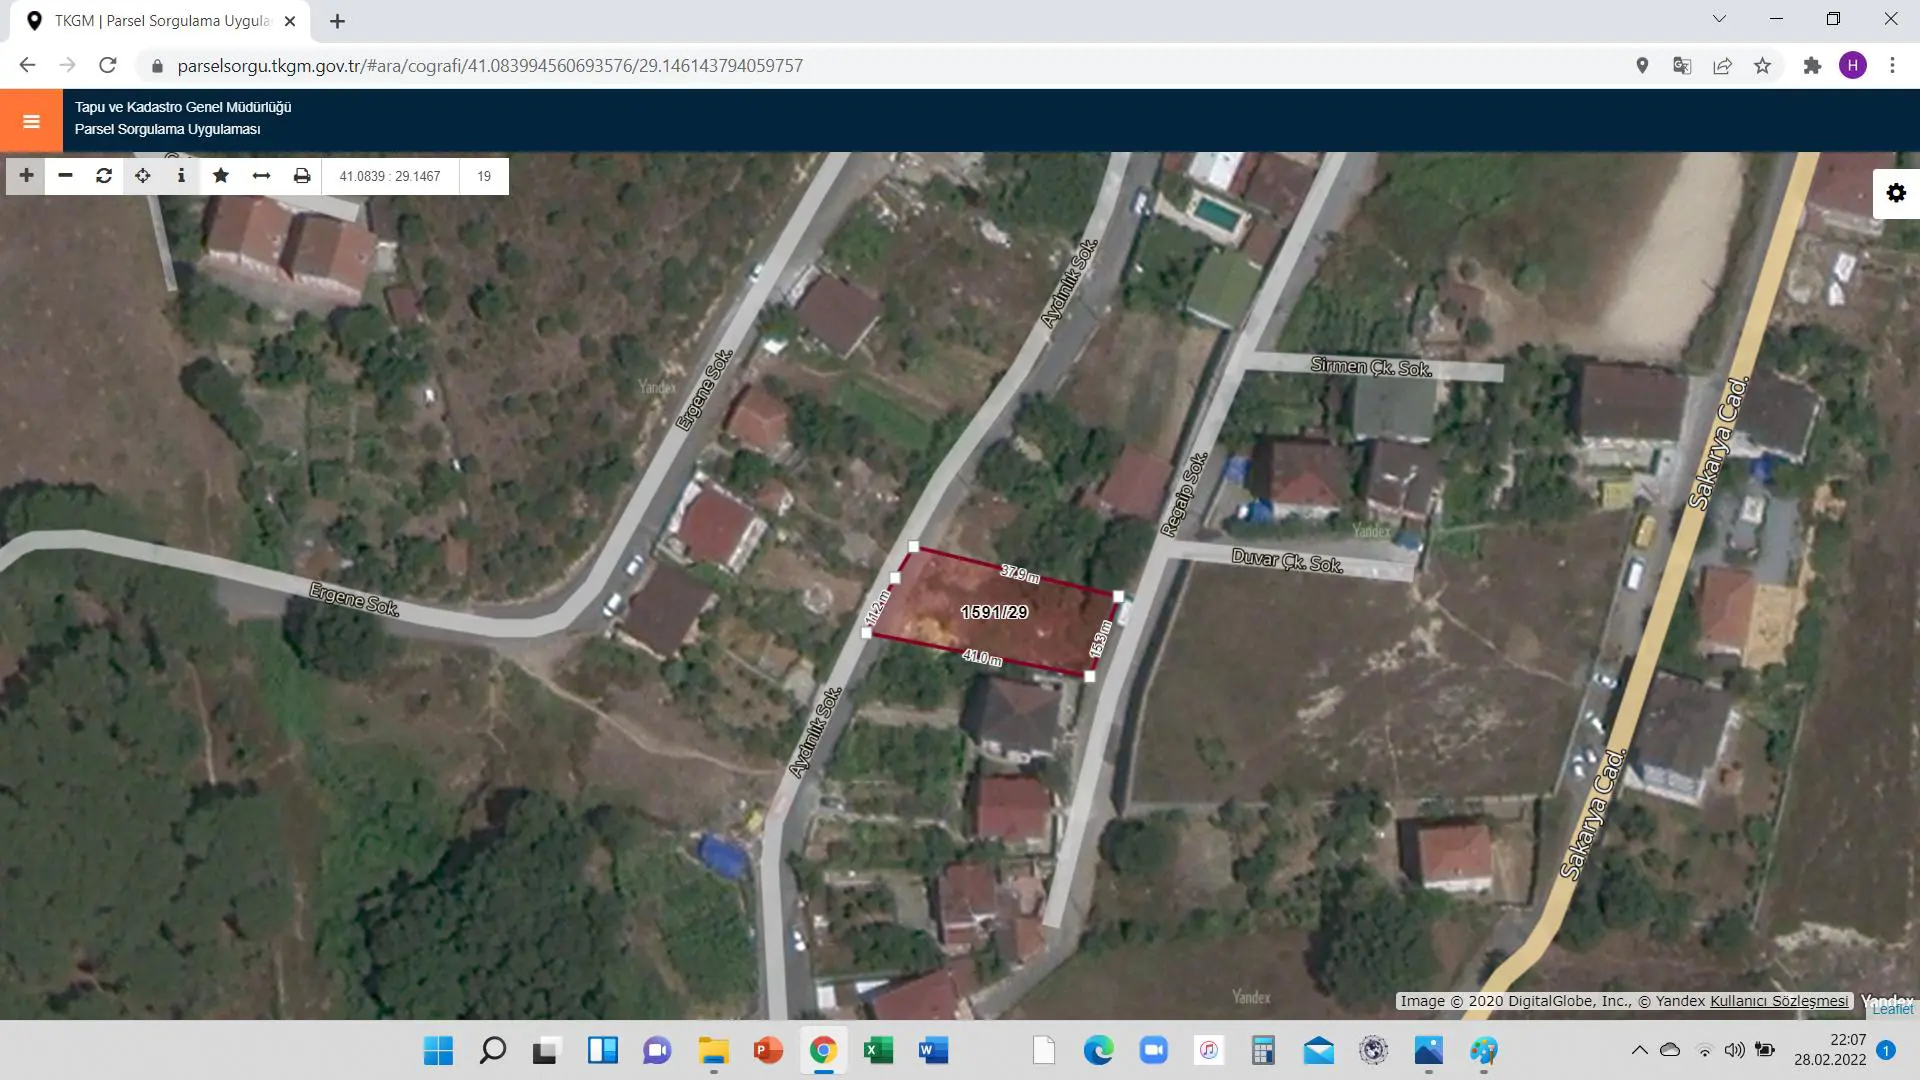1920x1080 pixels.
Task: Refresh the map using circular arrows icon
Action: pos(104,176)
